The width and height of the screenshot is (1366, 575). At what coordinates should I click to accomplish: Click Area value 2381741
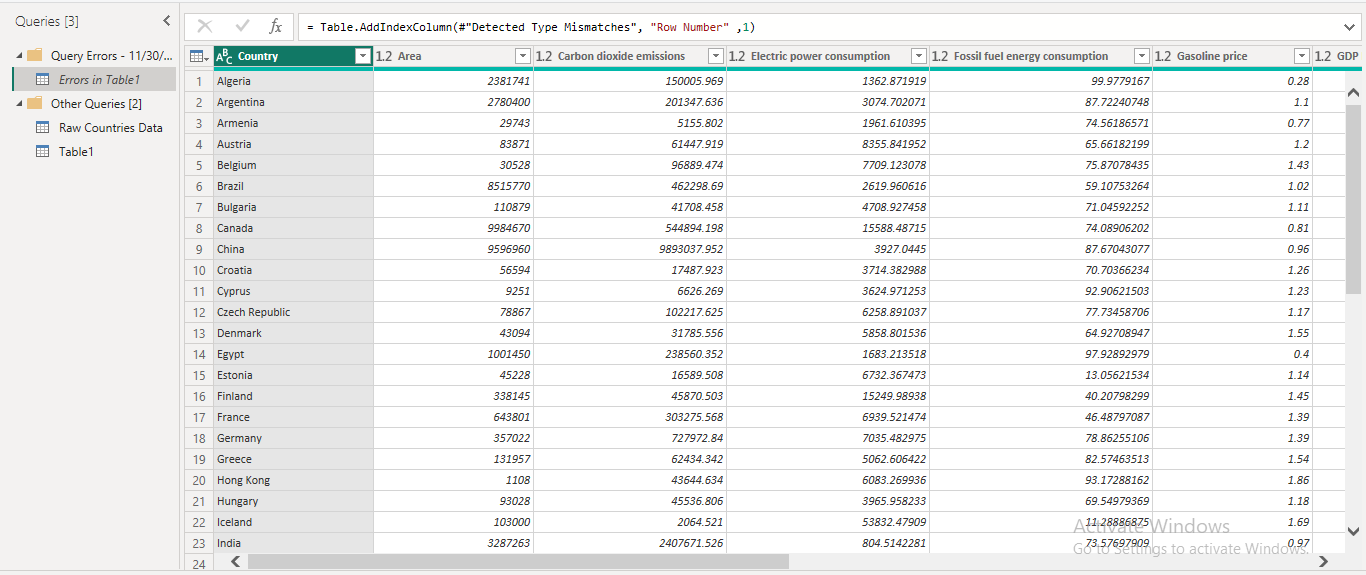508,81
